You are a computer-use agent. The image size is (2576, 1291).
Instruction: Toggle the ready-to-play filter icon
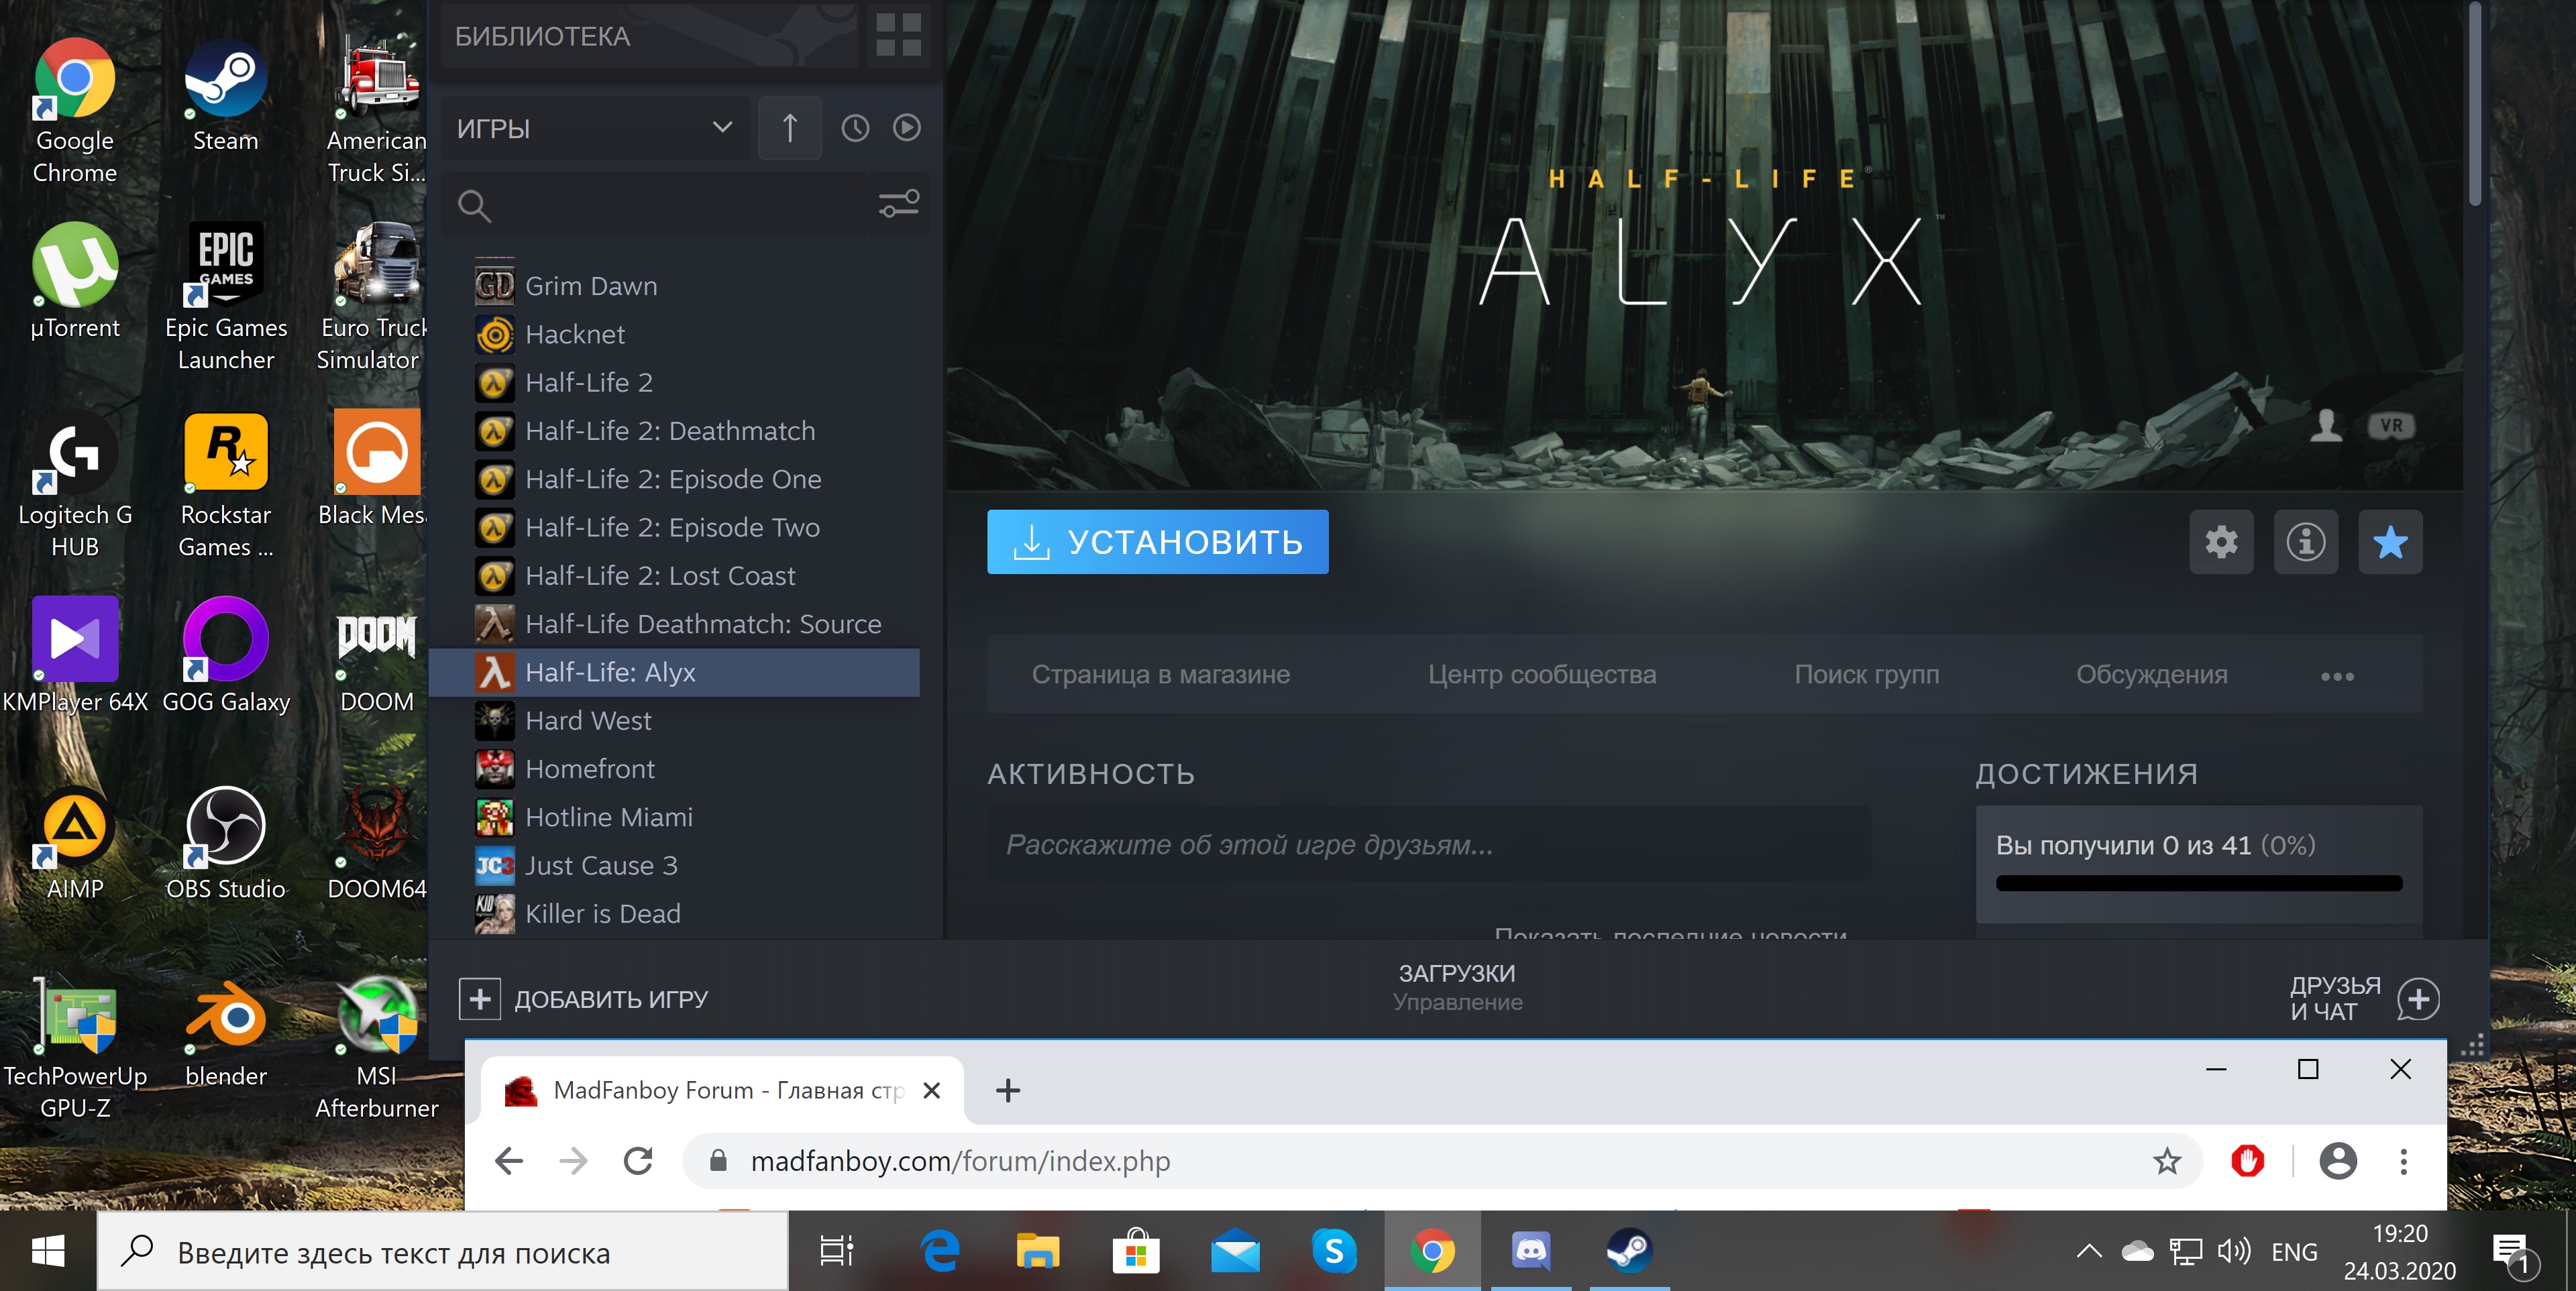pyautogui.click(x=907, y=128)
